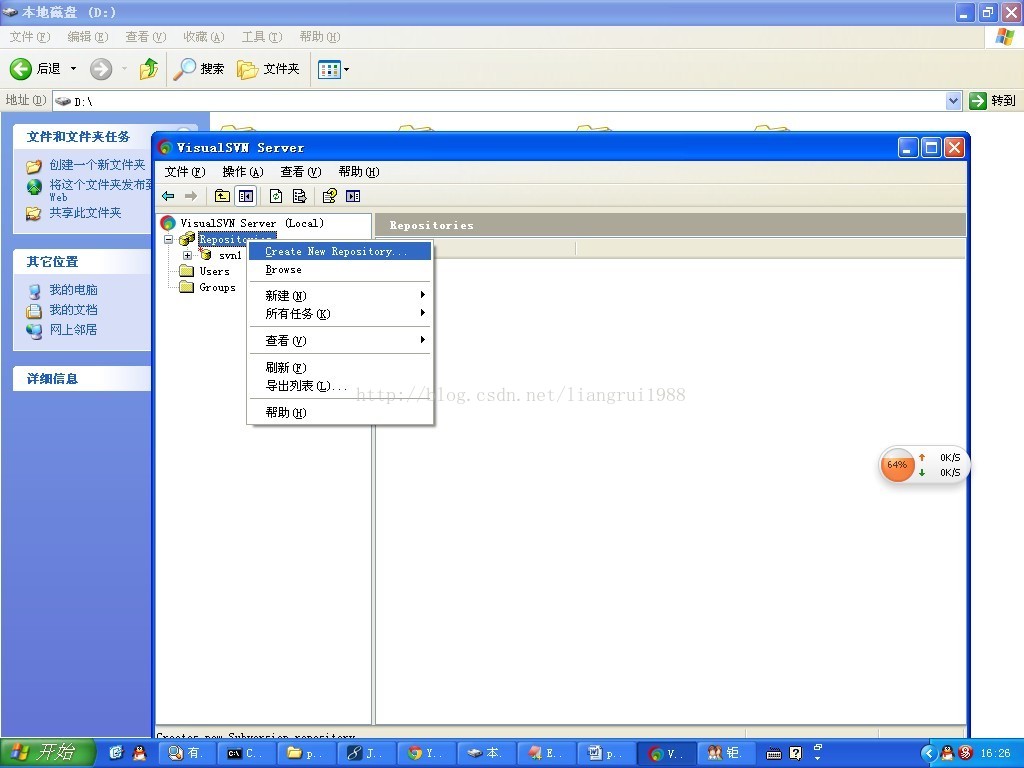Toggle the Show/Hide action pane icon

(353, 196)
